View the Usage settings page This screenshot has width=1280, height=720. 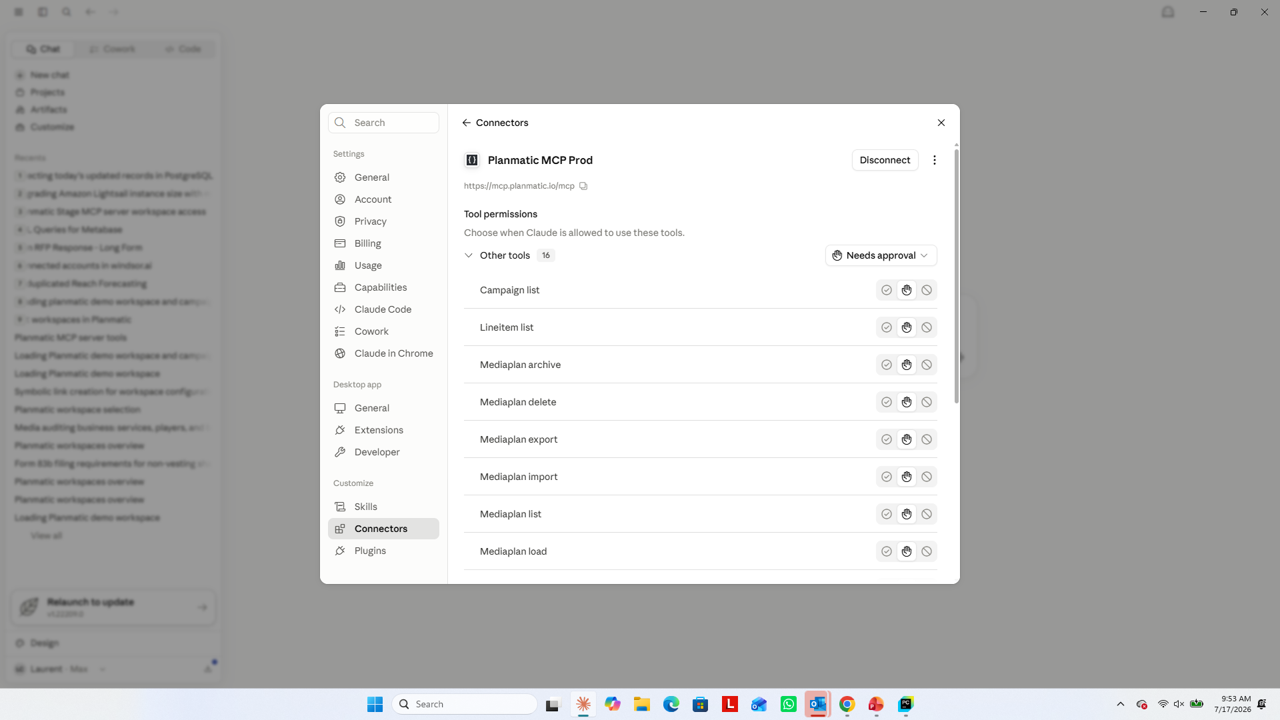(x=384, y=265)
